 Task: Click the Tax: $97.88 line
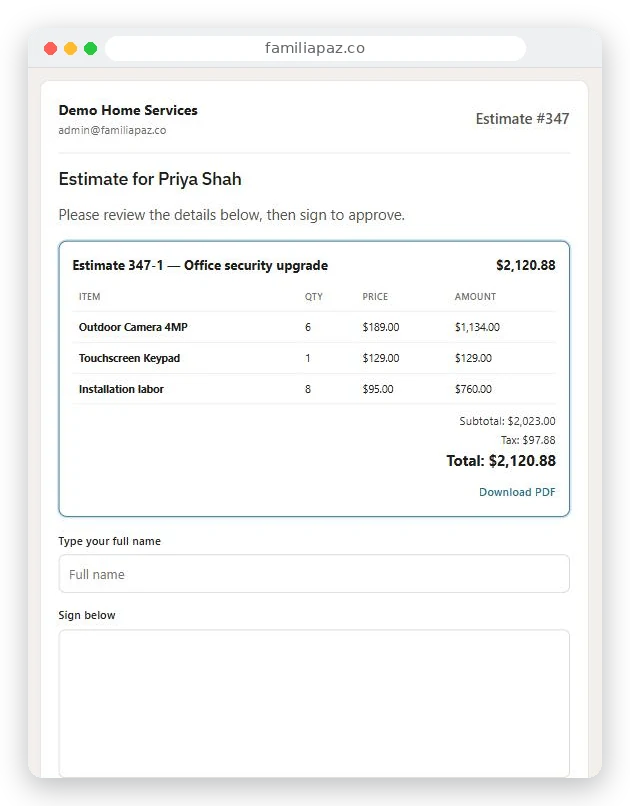tap(528, 440)
